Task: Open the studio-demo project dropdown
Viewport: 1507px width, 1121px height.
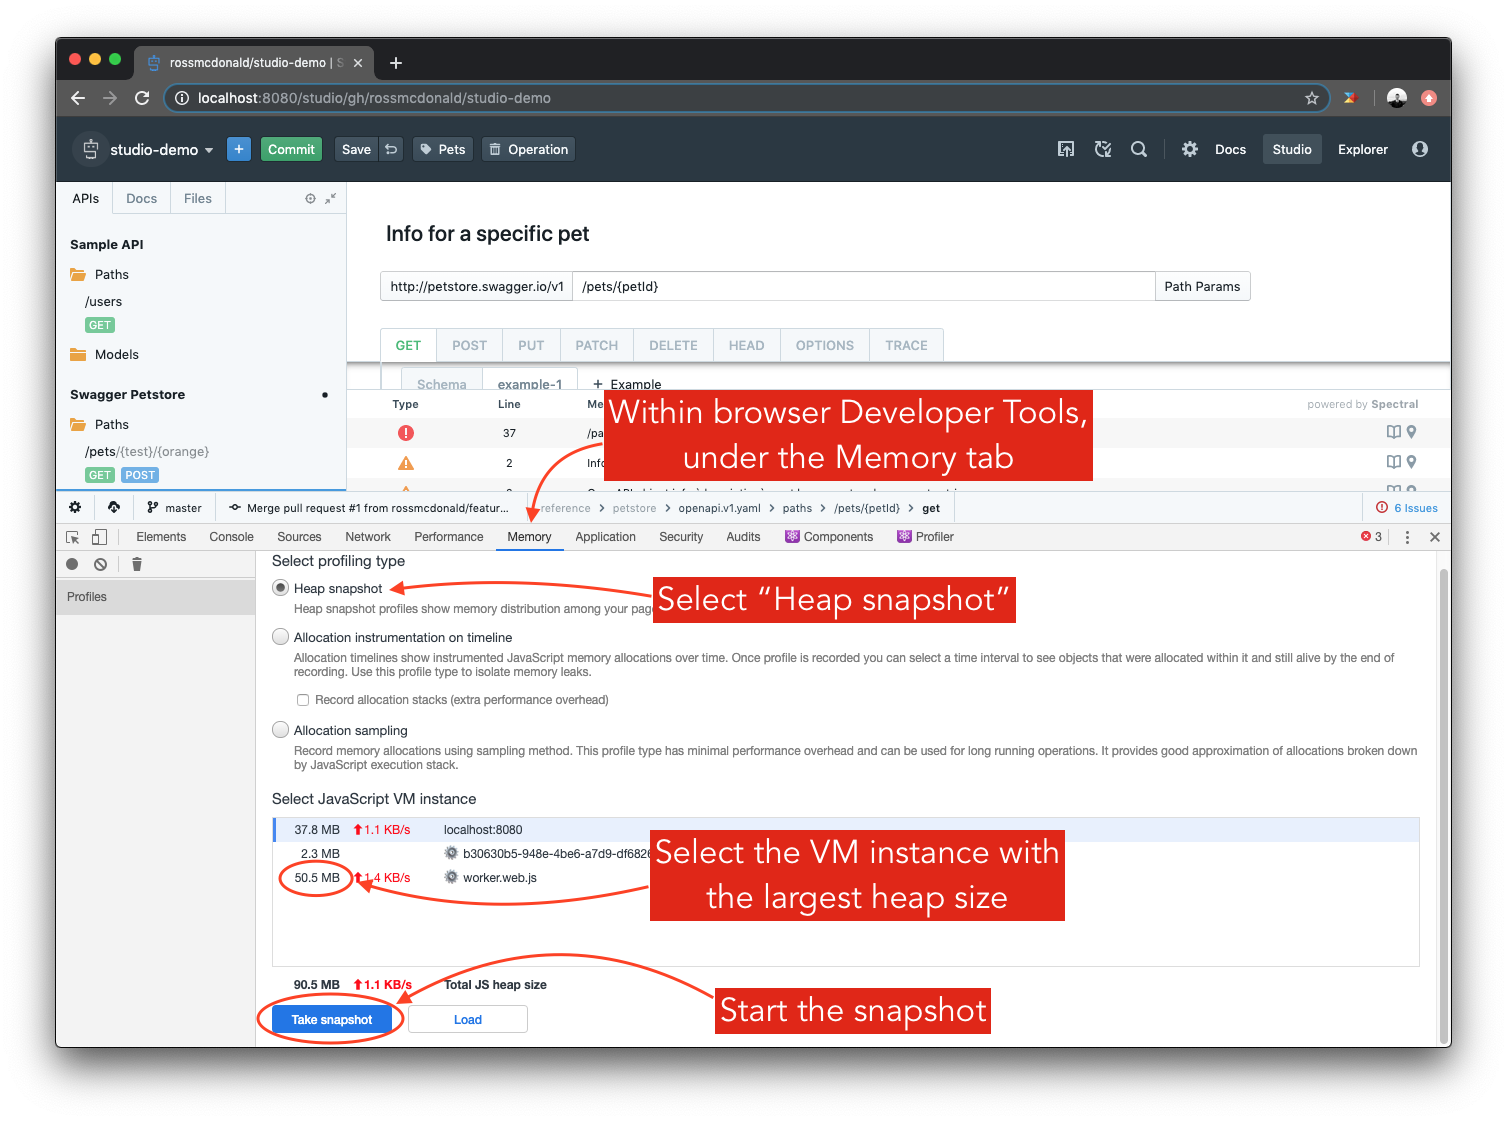Action: (162, 149)
